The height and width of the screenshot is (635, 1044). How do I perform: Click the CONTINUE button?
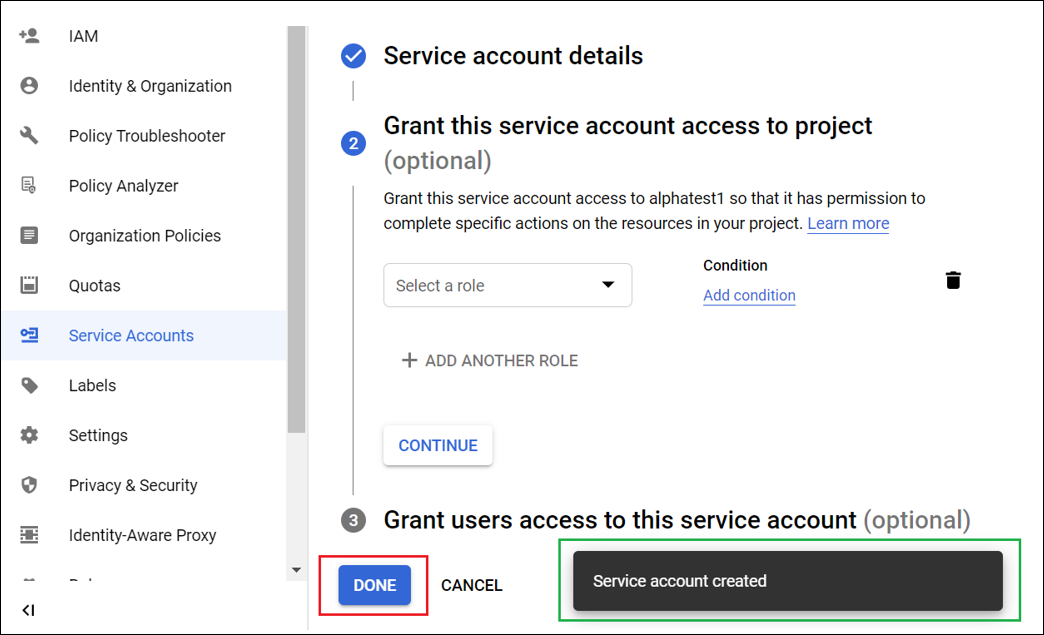[x=438, y=446]
